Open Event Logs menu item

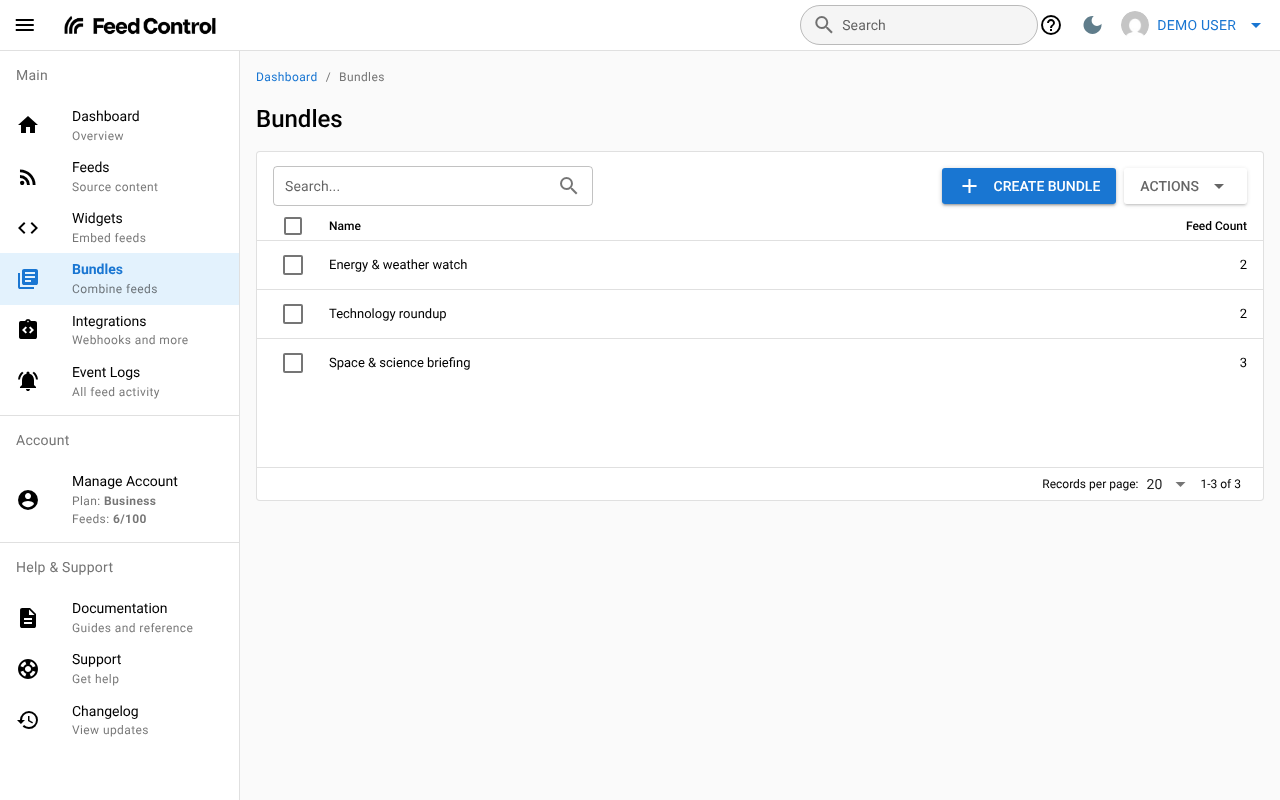pos(120,381)
